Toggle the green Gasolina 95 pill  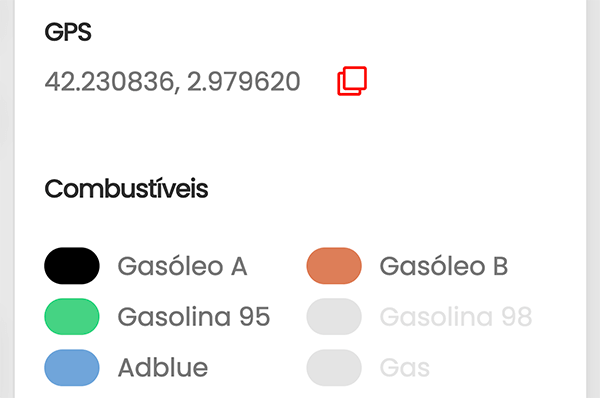click(72, 316)
